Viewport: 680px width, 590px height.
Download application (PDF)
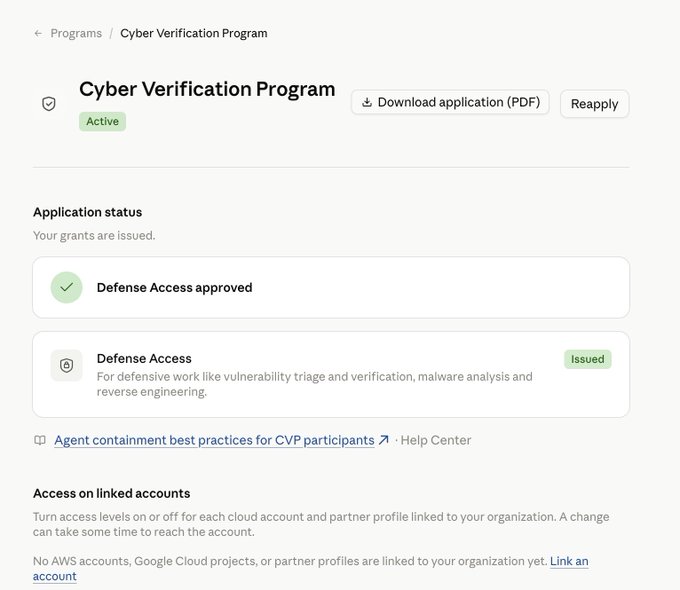(x=450, y=102)
